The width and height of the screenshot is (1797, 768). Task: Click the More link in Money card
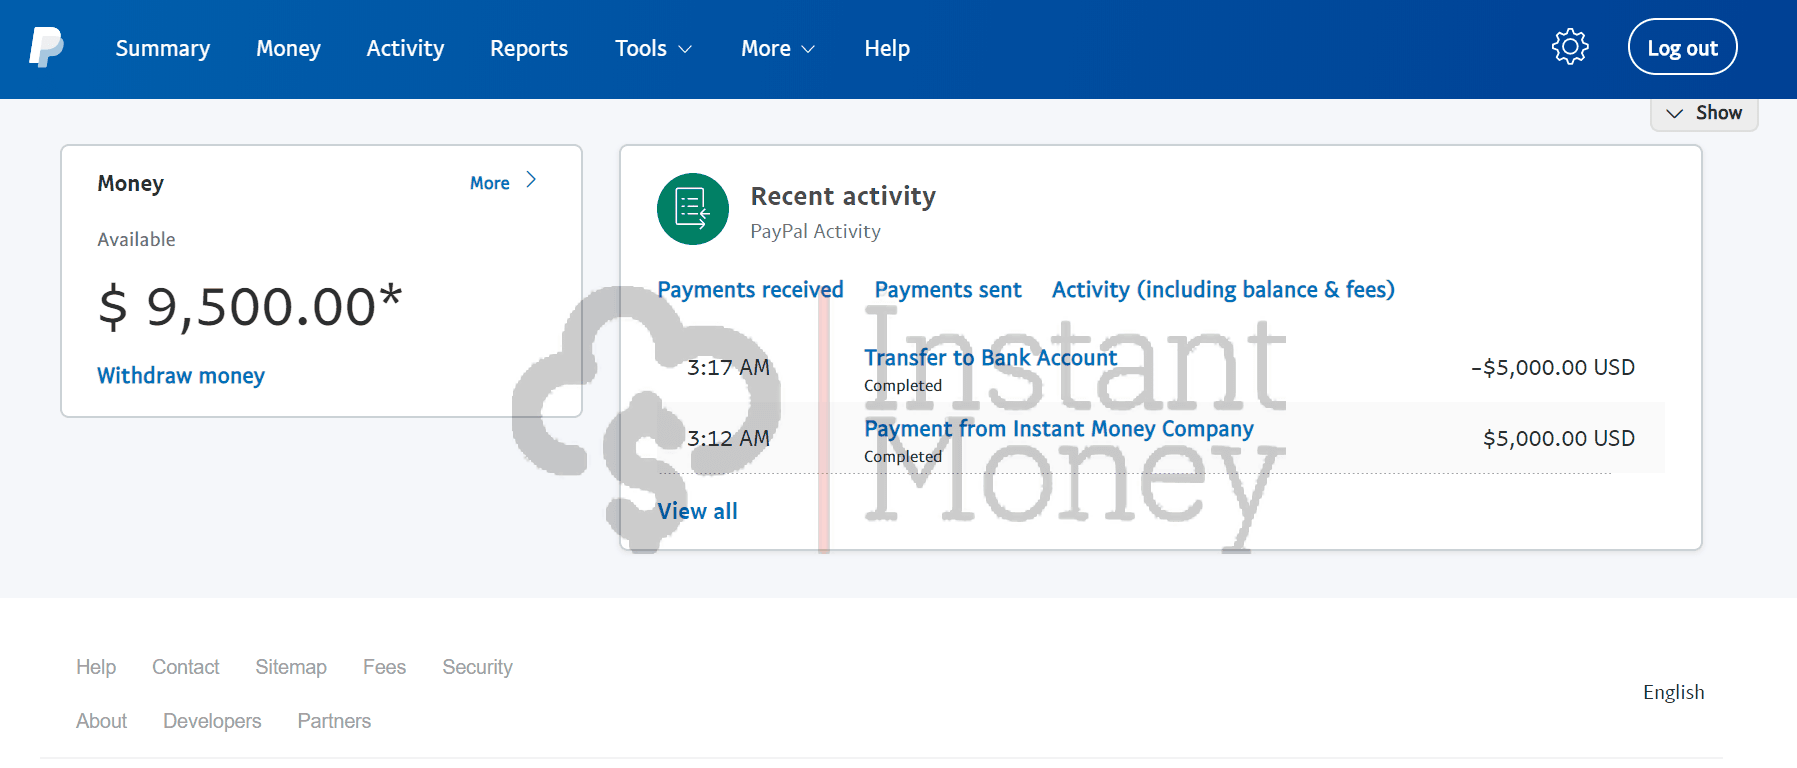pyautogui.click(x=490, y=183)
